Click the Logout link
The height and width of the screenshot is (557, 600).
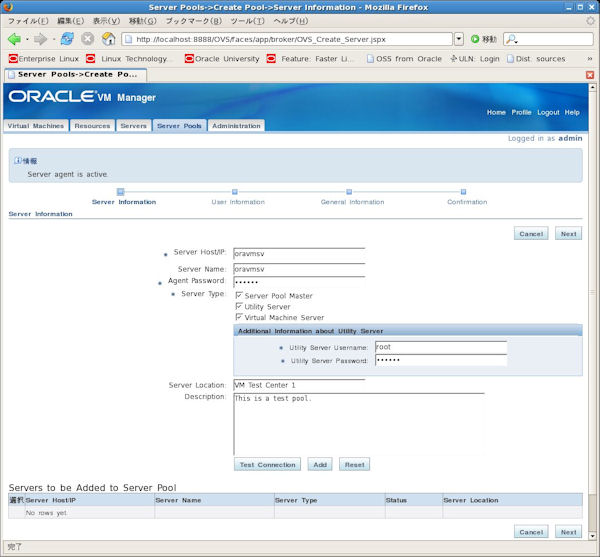tap(548, 112)
